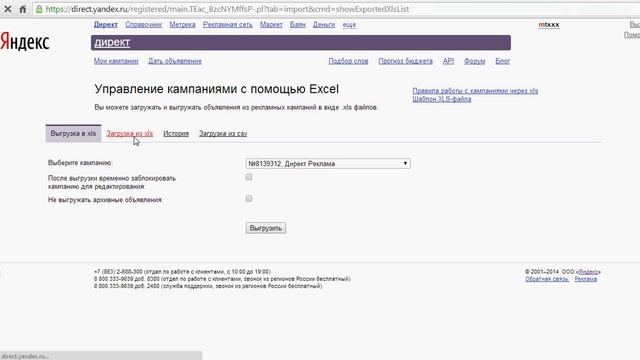Select the Выгрузка в xls tab

73,133
